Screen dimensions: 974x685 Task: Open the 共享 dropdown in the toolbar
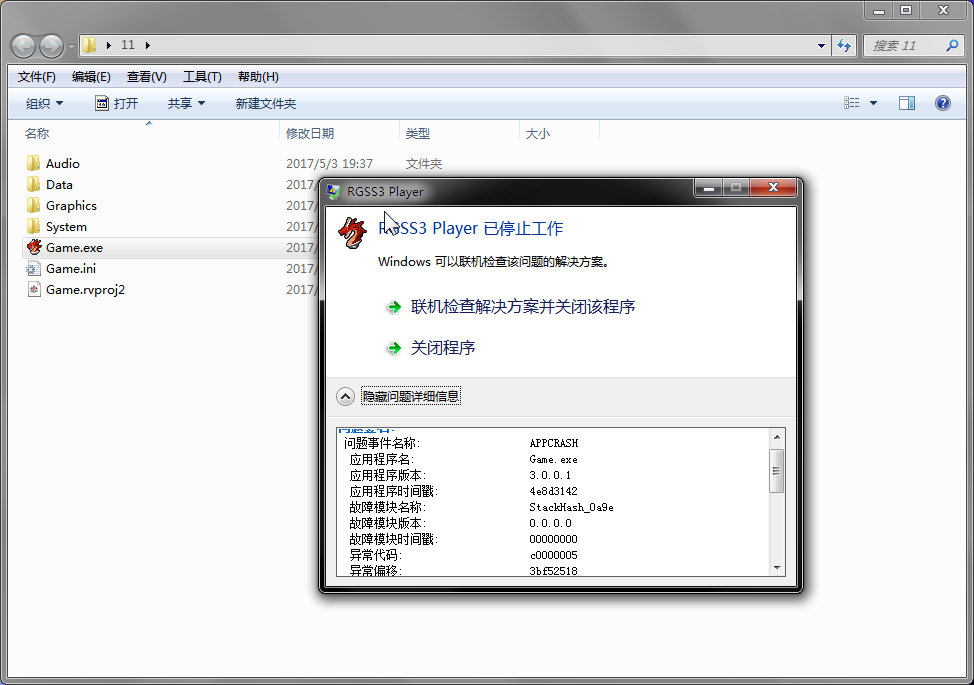pos(186,103)
